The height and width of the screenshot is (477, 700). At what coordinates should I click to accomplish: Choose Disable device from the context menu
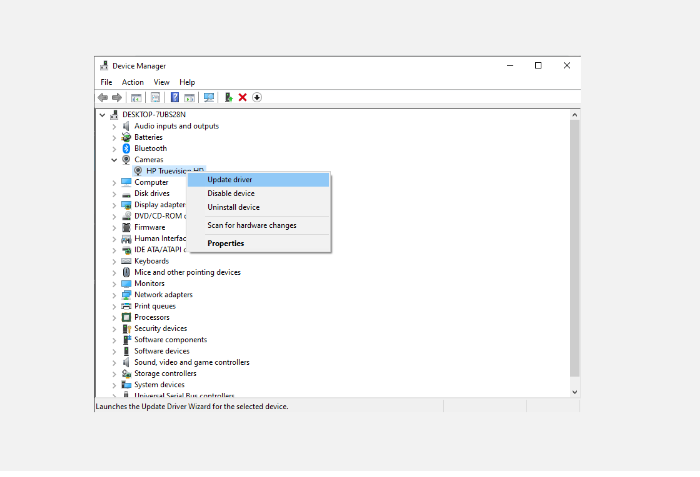click(x=258, y=193)
